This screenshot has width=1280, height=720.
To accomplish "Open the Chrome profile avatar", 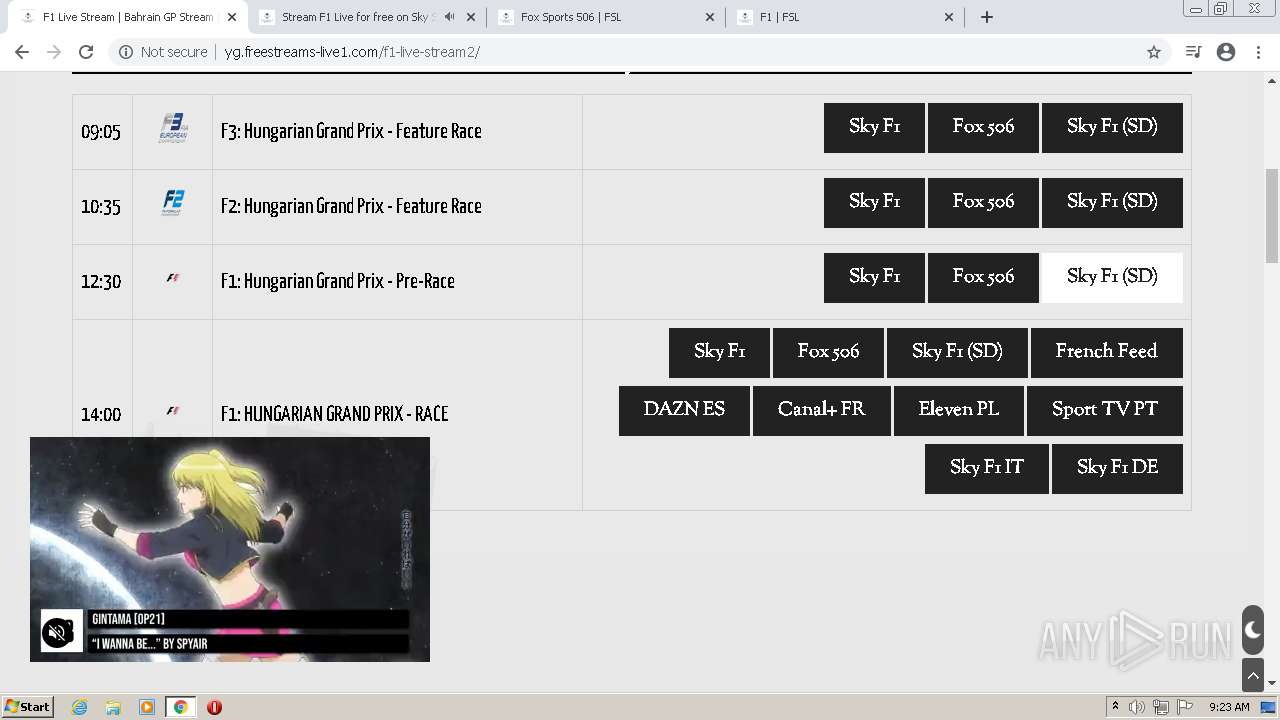I will click(1226, 52).
